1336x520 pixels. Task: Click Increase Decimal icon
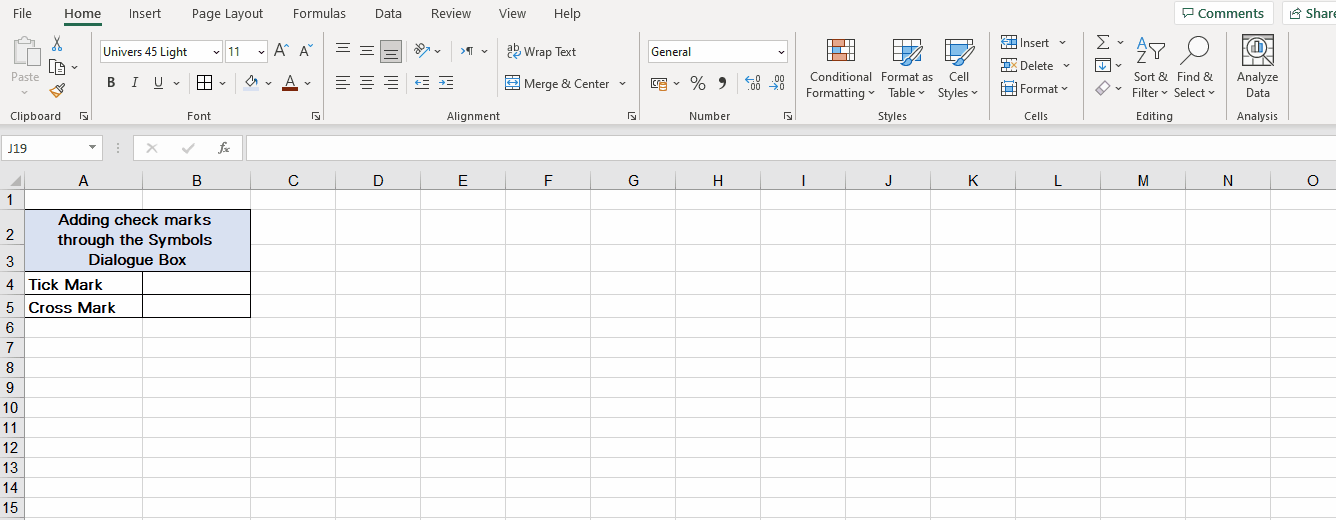tap(753, 83)
